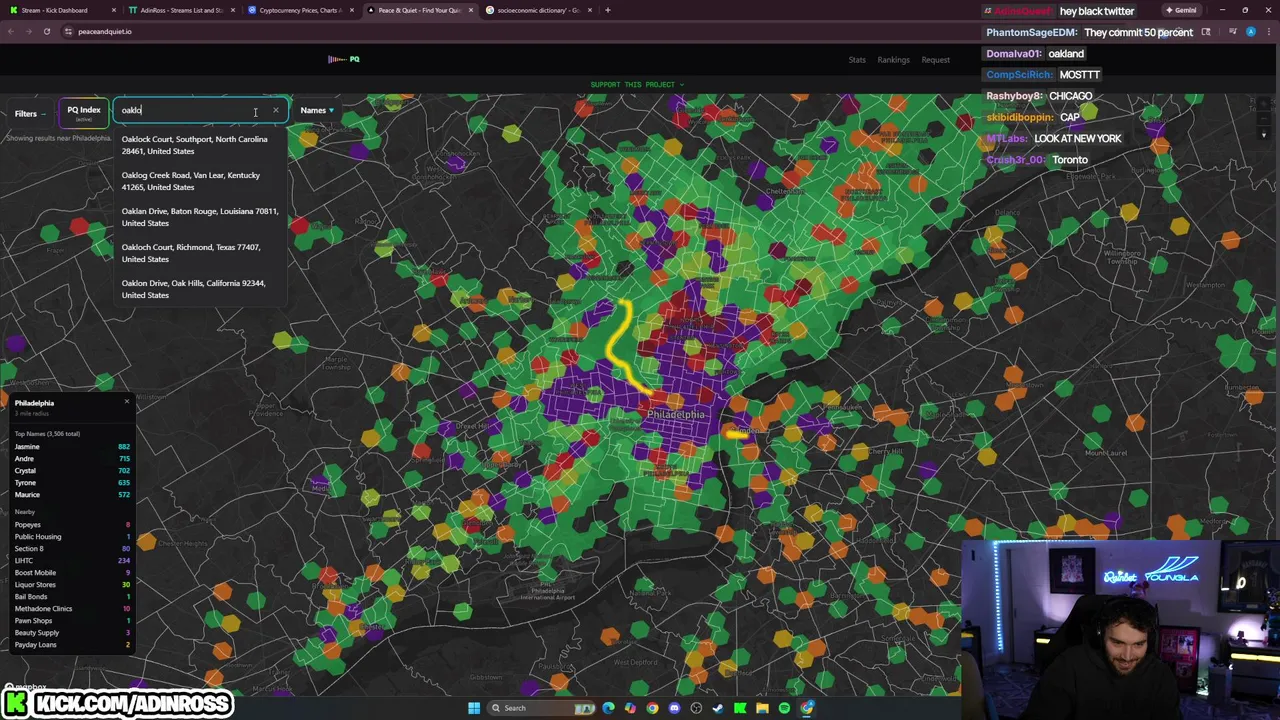Click the name Andre in Top Names
The image size is (1280, 720).
[24, 459]
